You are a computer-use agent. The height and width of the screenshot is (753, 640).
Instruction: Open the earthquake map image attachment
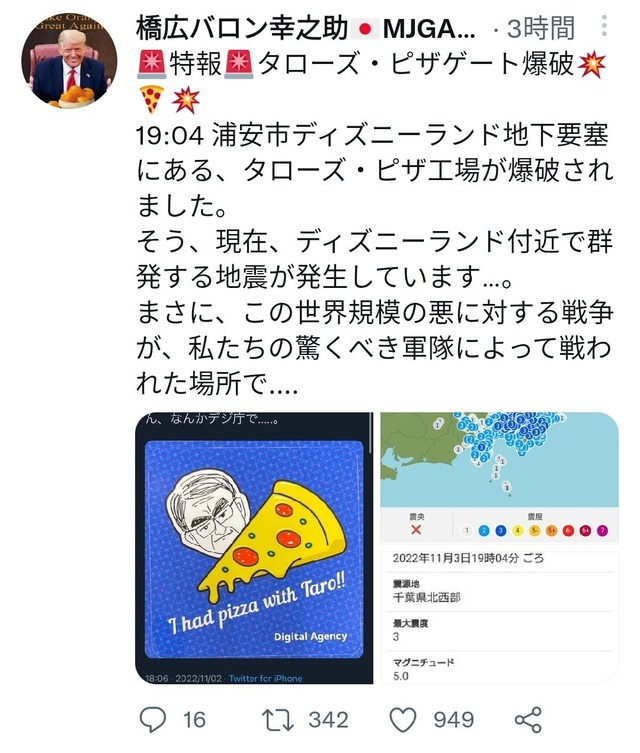[x=499, y=547]
